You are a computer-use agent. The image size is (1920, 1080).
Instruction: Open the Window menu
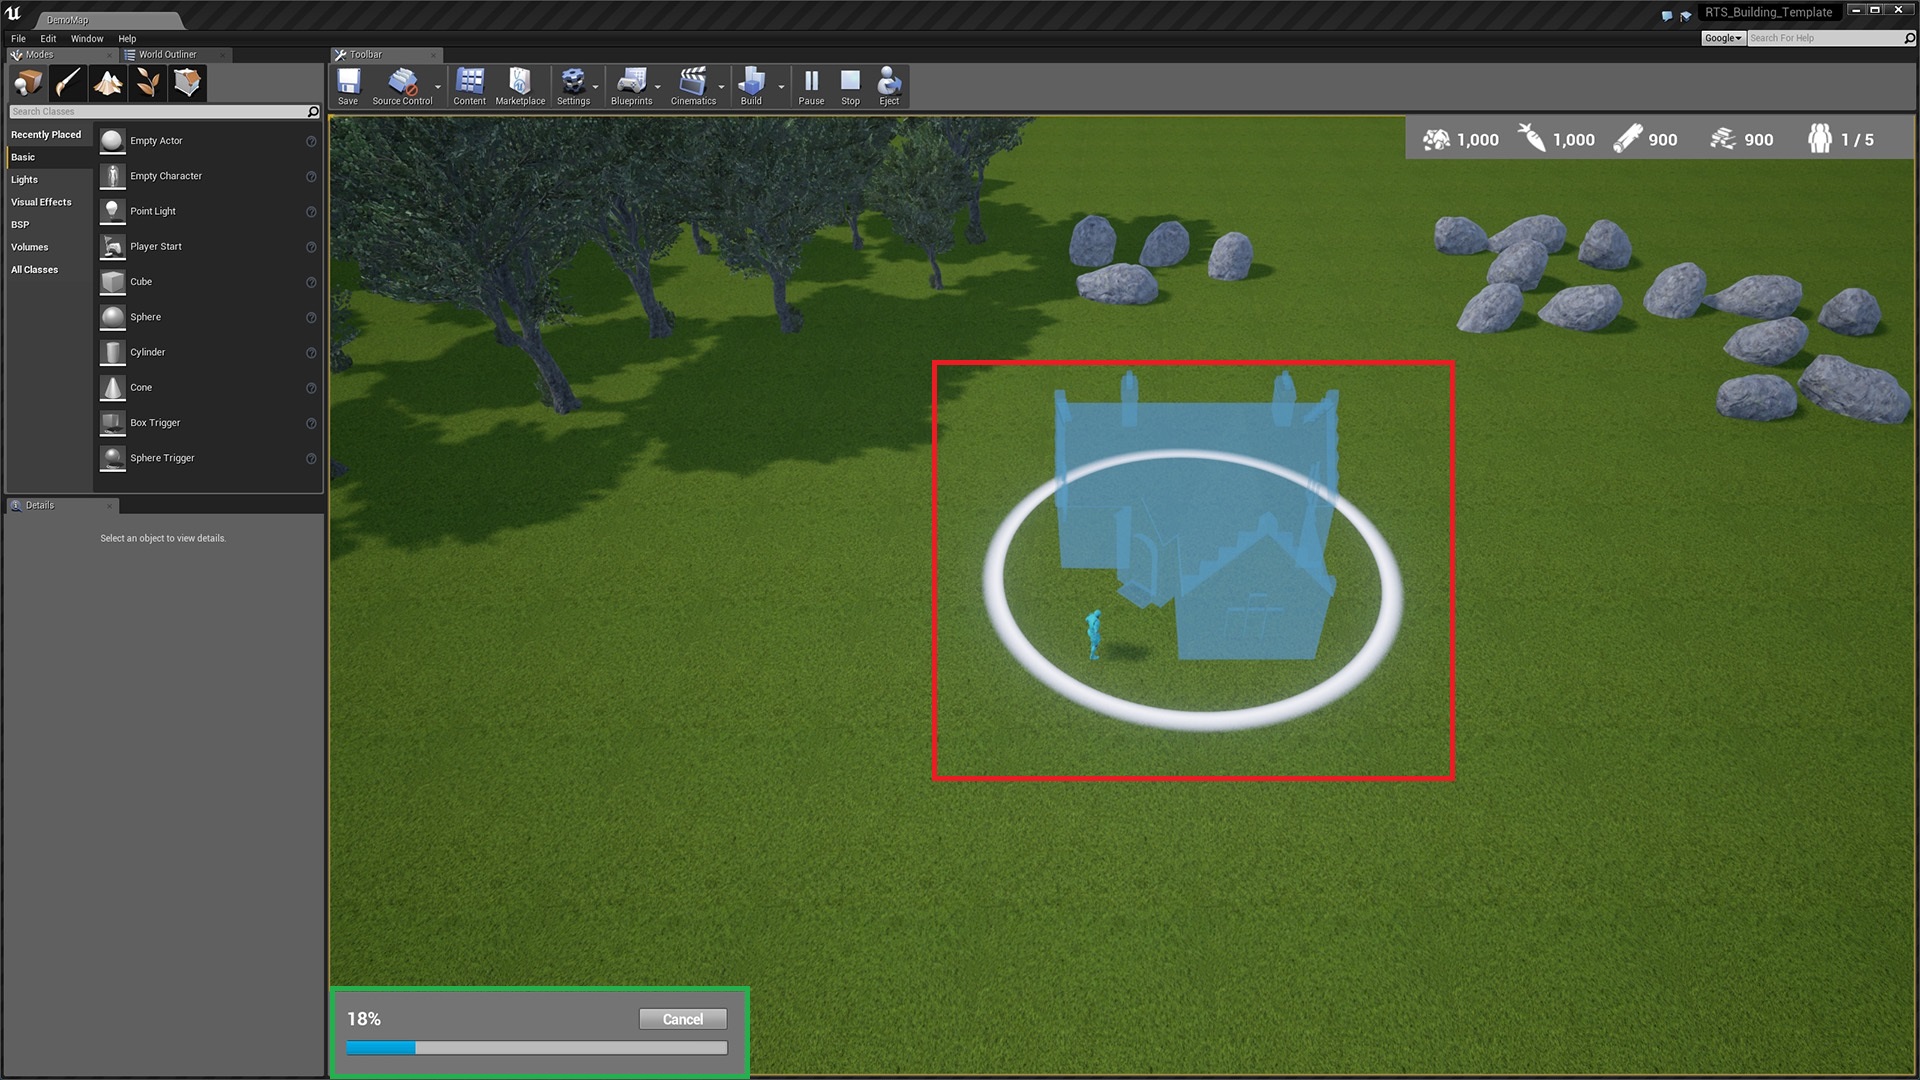(x=87, y=38)
